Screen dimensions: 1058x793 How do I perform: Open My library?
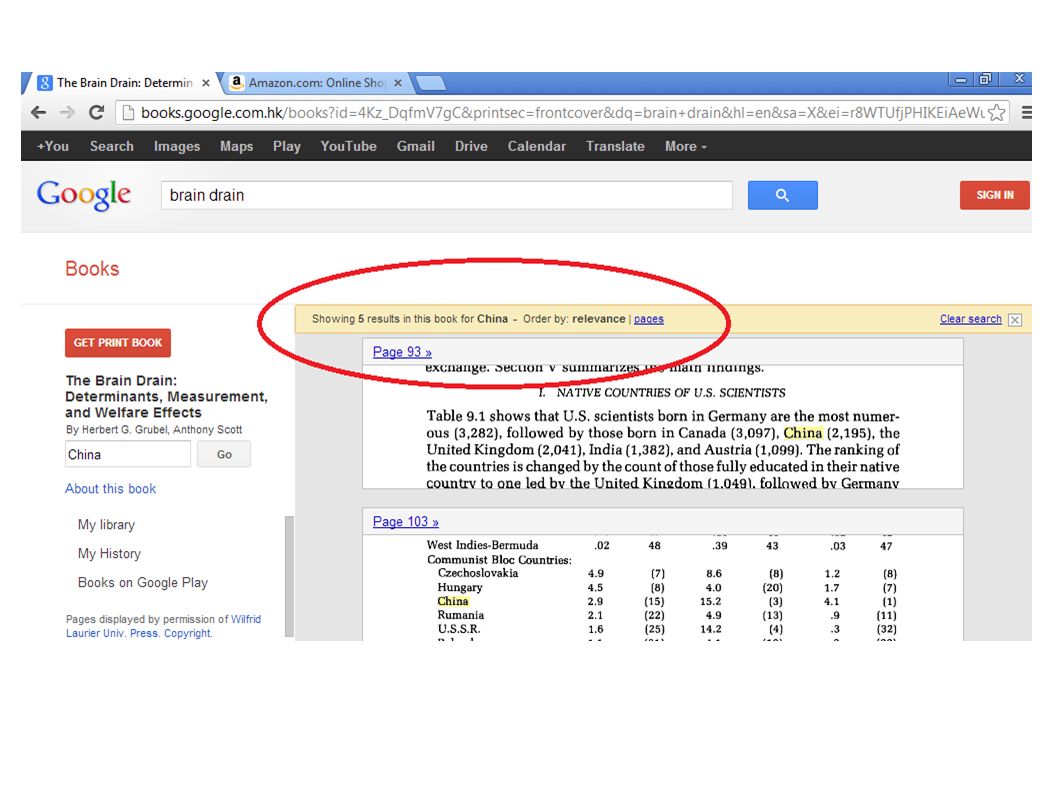(107, 525)
